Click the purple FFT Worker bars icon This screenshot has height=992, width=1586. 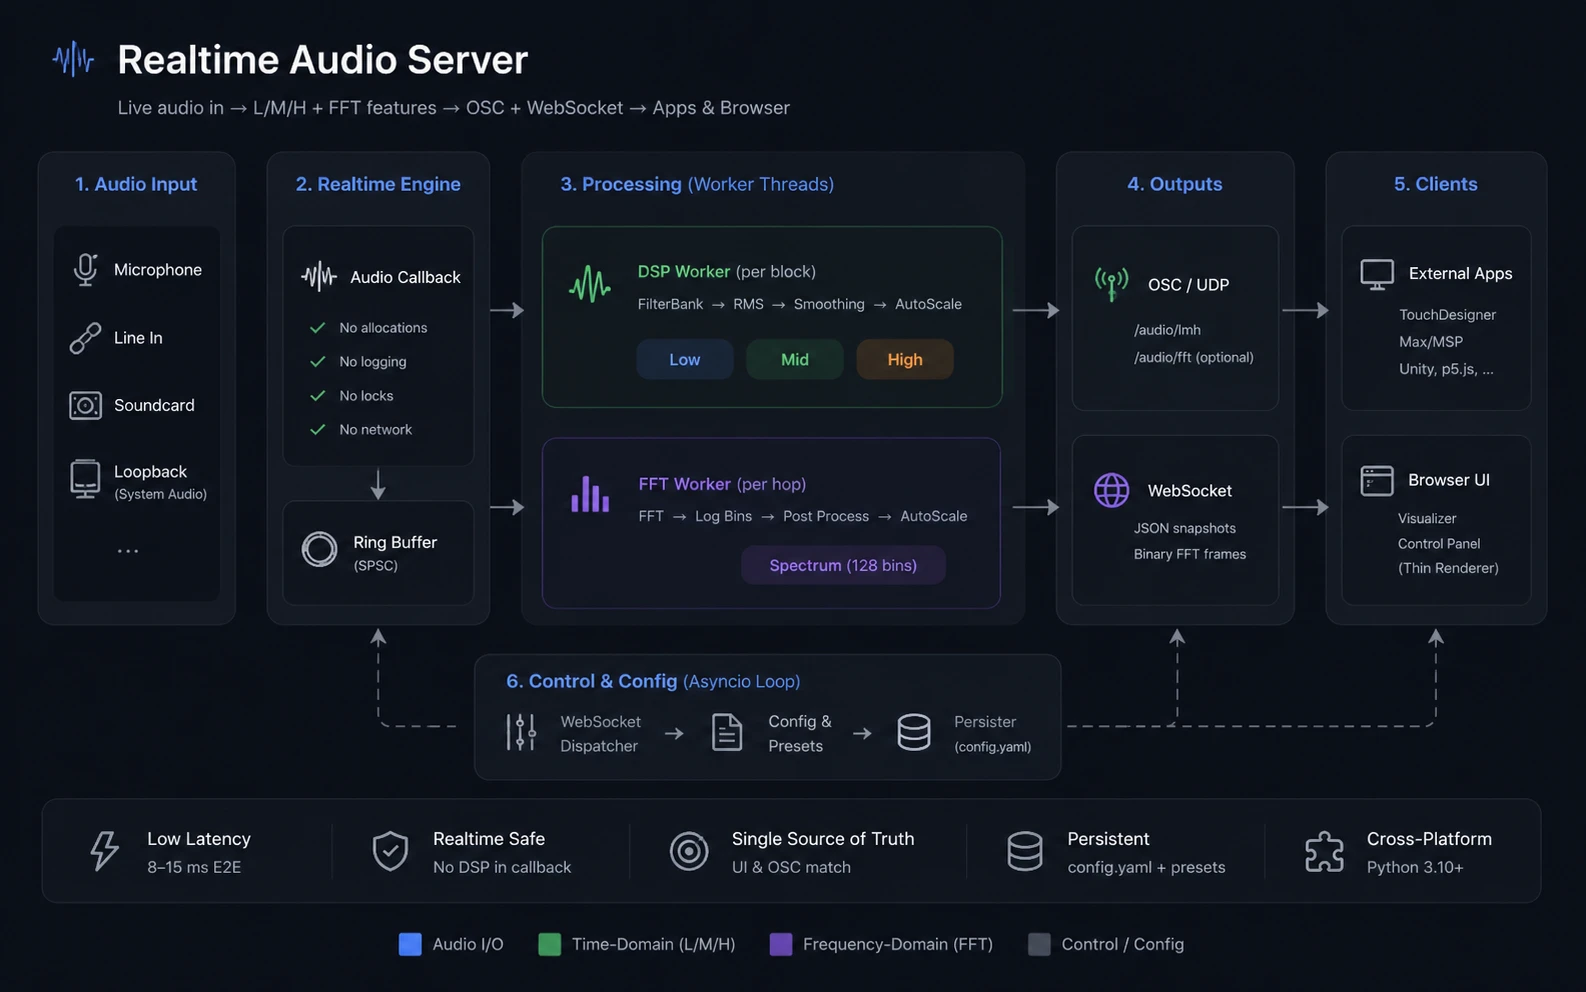coord(590,494)
